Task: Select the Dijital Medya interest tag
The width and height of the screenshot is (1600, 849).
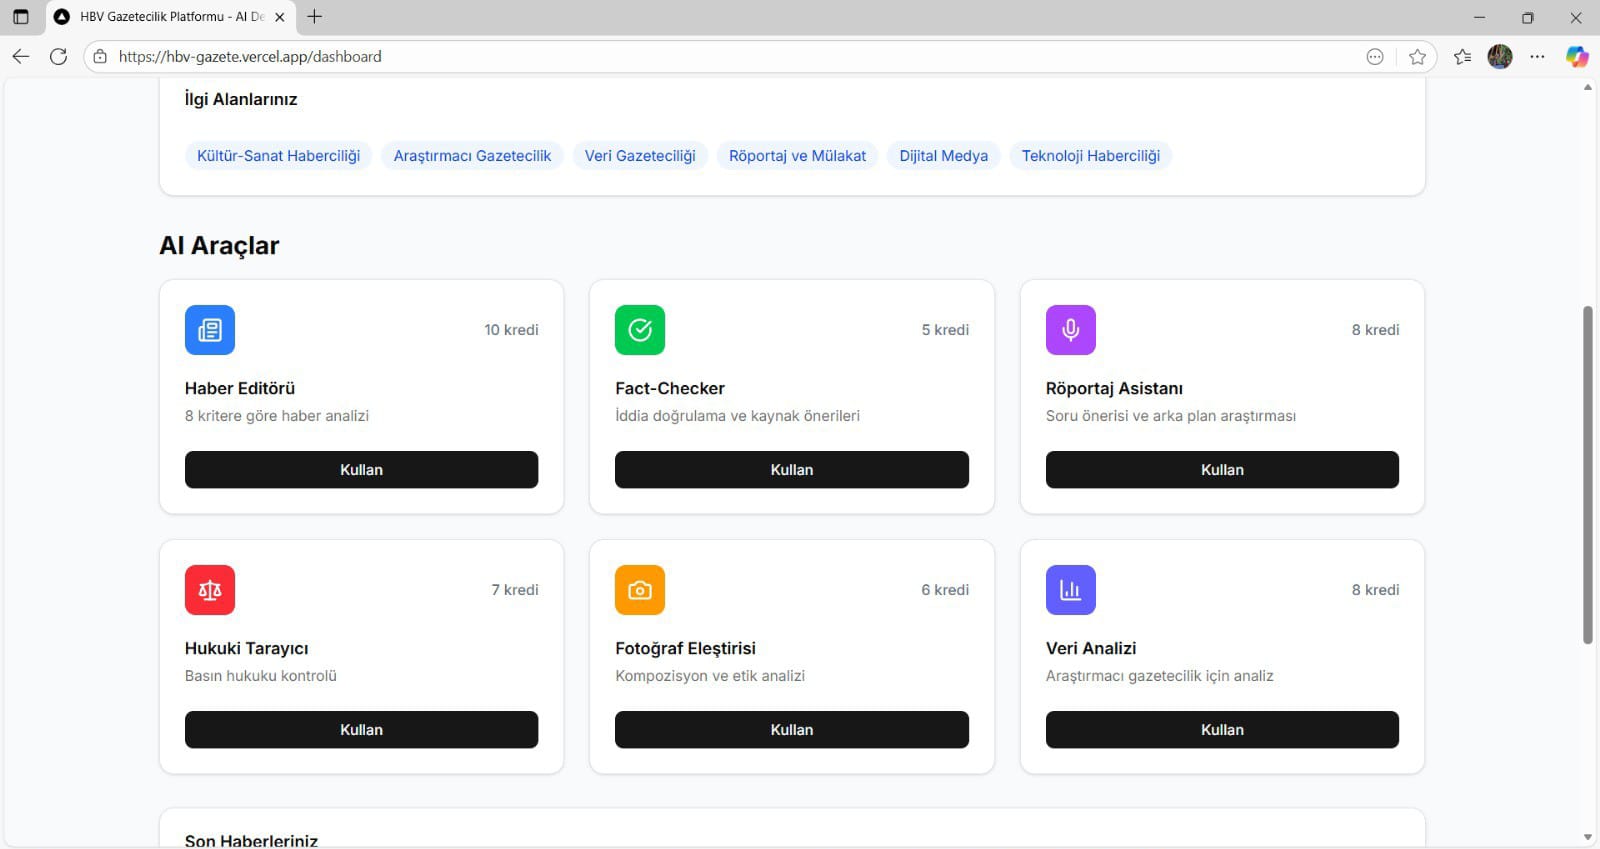Action: tap(943, 156)
